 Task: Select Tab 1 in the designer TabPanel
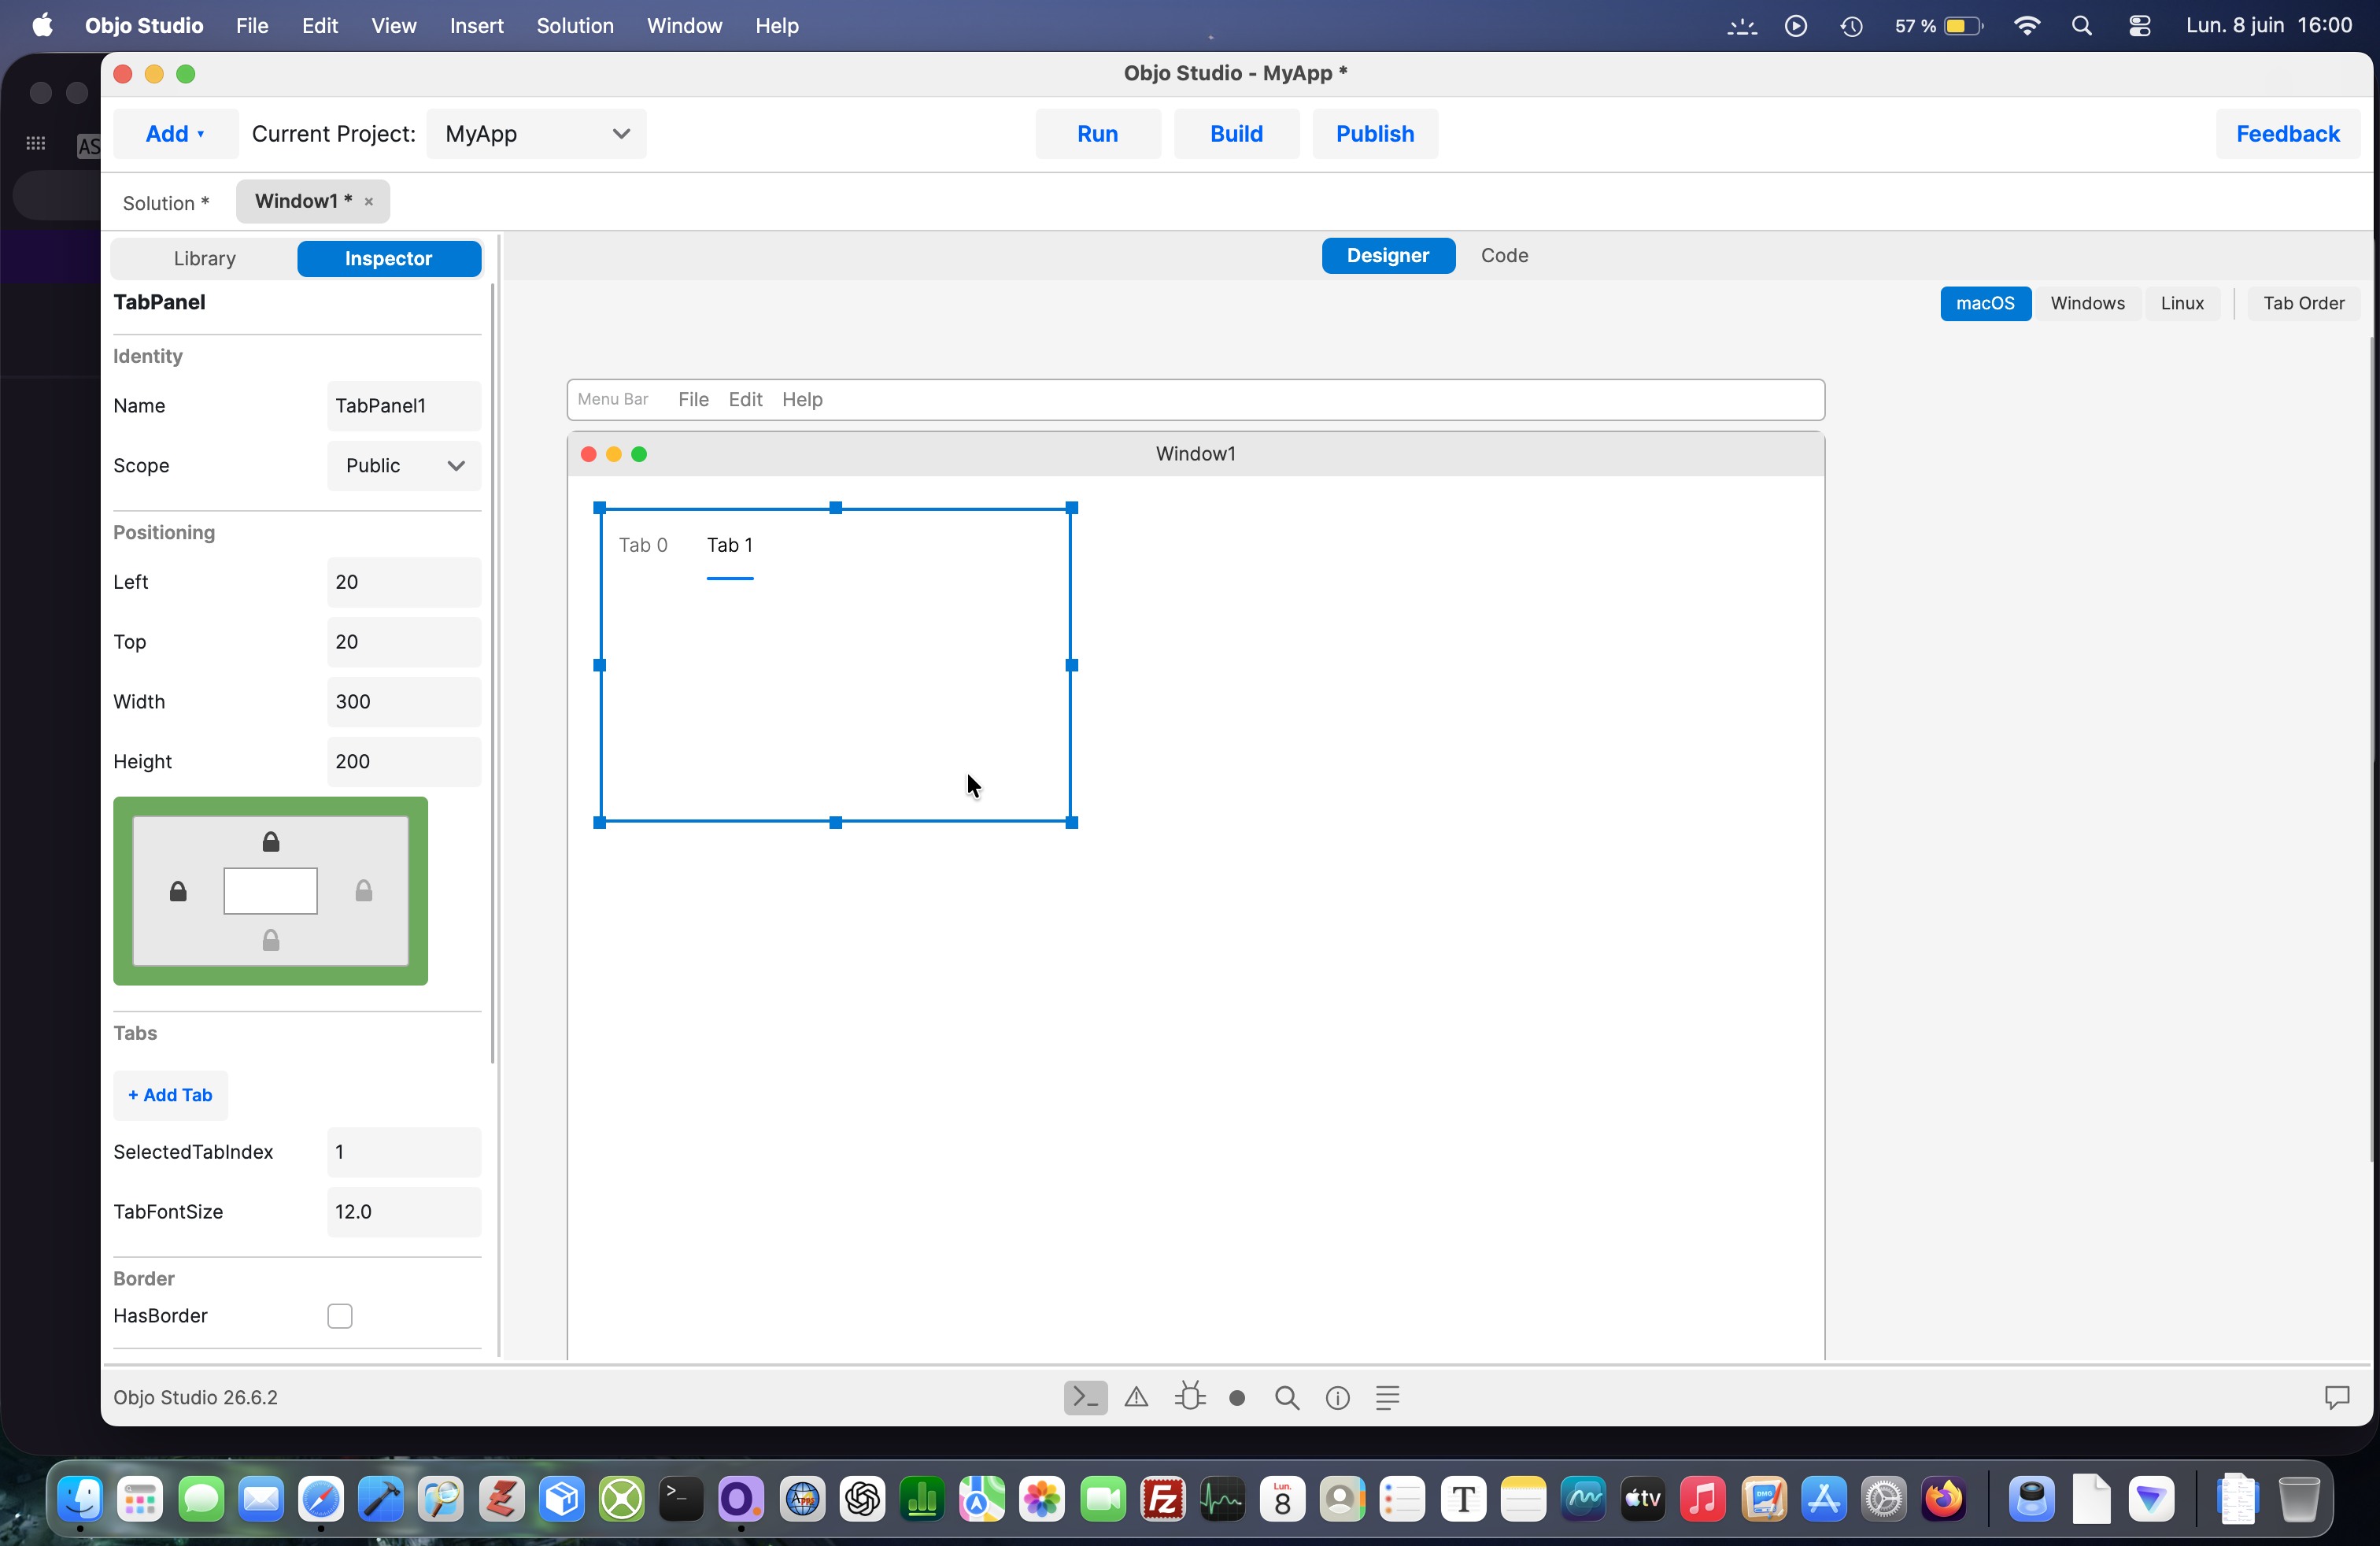[x=730, y=546]
